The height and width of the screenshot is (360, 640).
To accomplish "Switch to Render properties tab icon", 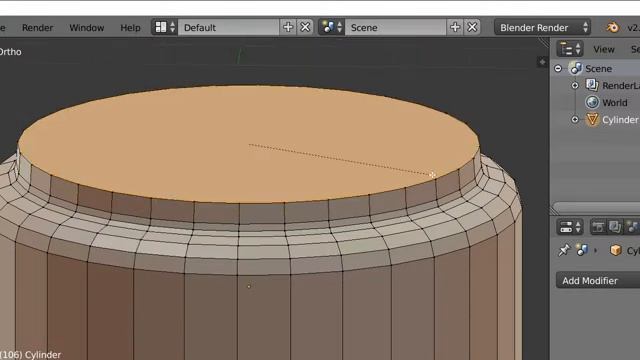I will coord(598,227).
